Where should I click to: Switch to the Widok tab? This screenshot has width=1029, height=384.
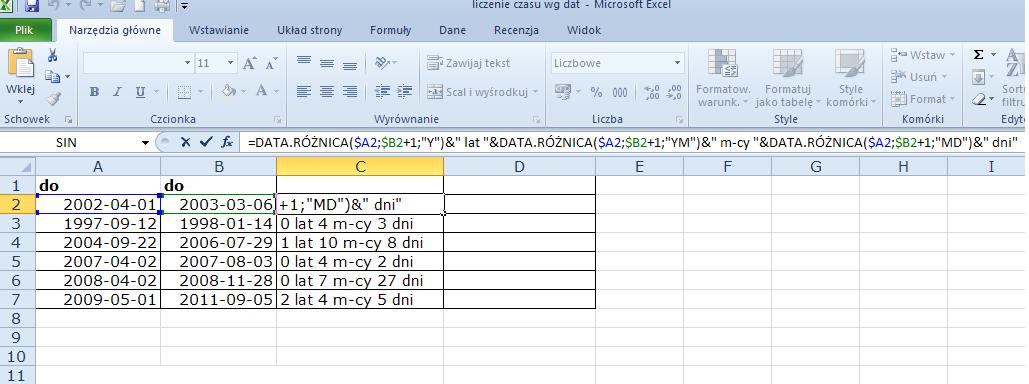click(583, 30)
